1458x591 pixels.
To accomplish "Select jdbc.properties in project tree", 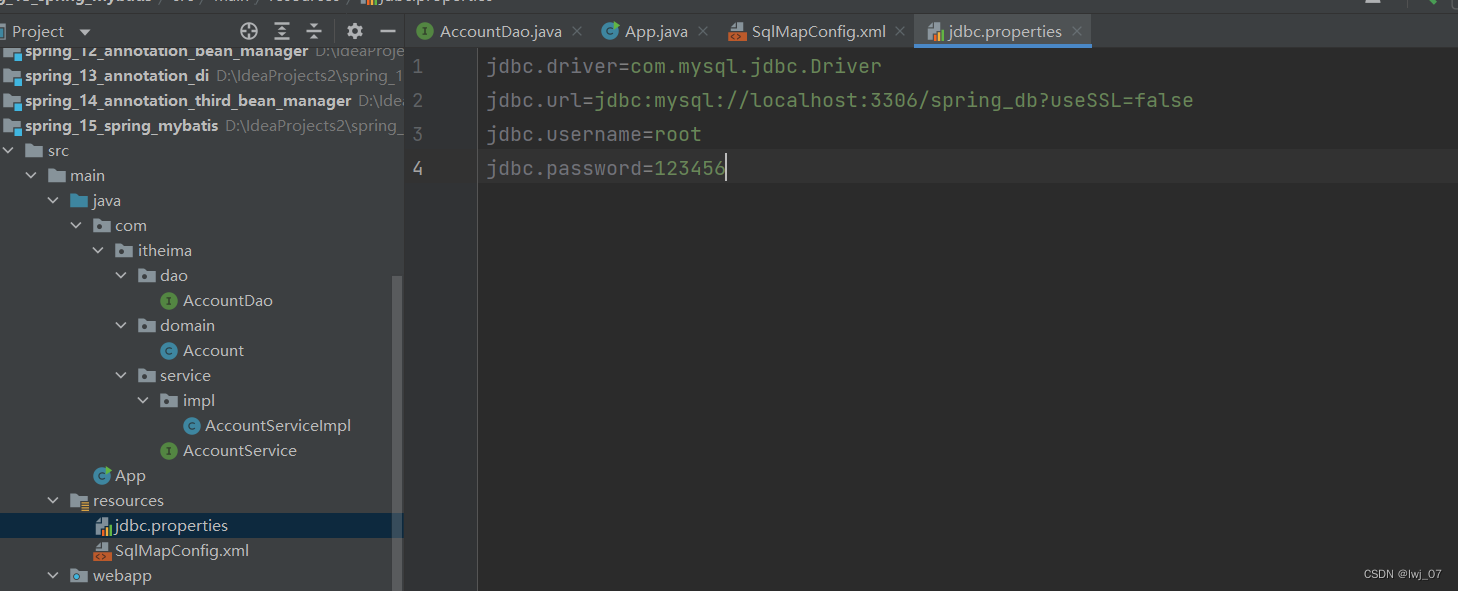I will click(171, 526).
